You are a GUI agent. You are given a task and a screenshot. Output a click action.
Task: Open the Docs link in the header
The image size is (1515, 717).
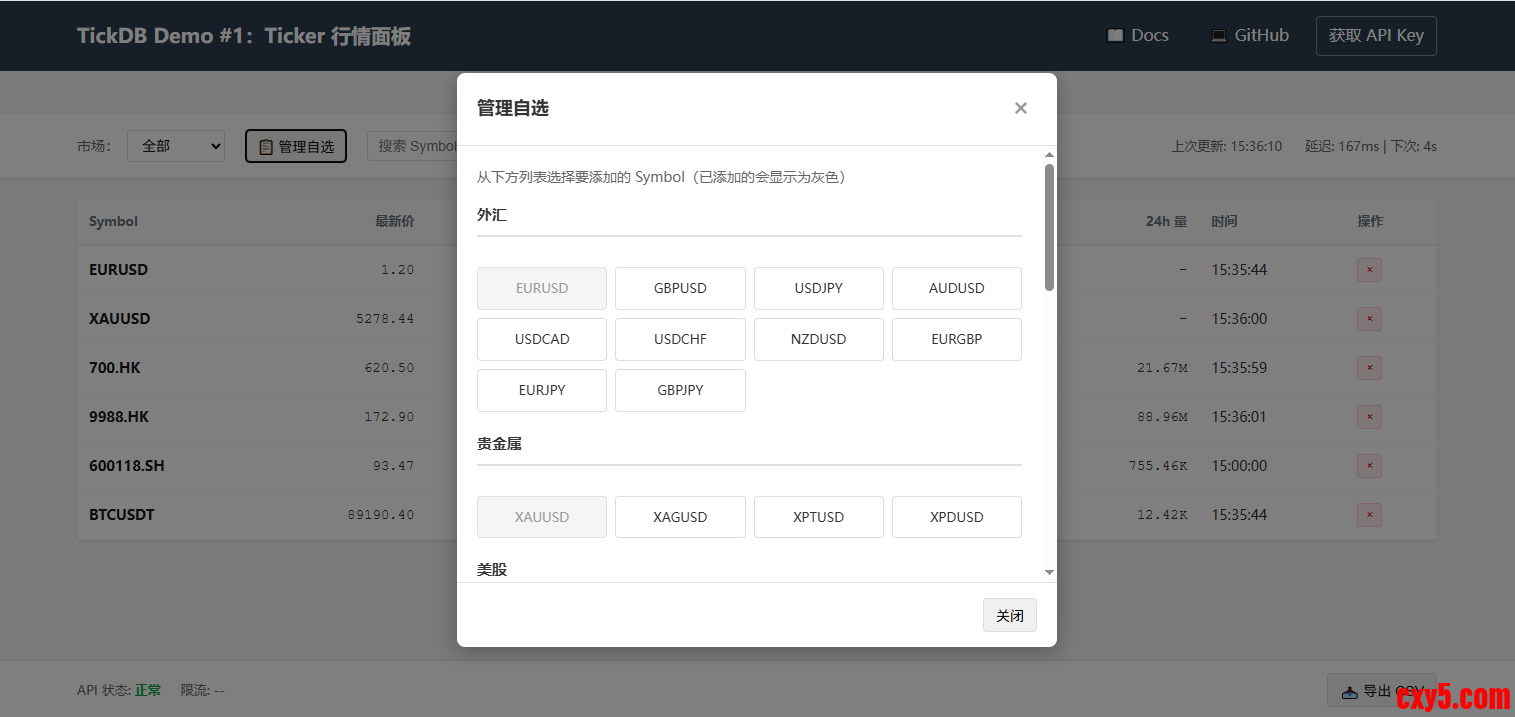tap(1138, 35)
